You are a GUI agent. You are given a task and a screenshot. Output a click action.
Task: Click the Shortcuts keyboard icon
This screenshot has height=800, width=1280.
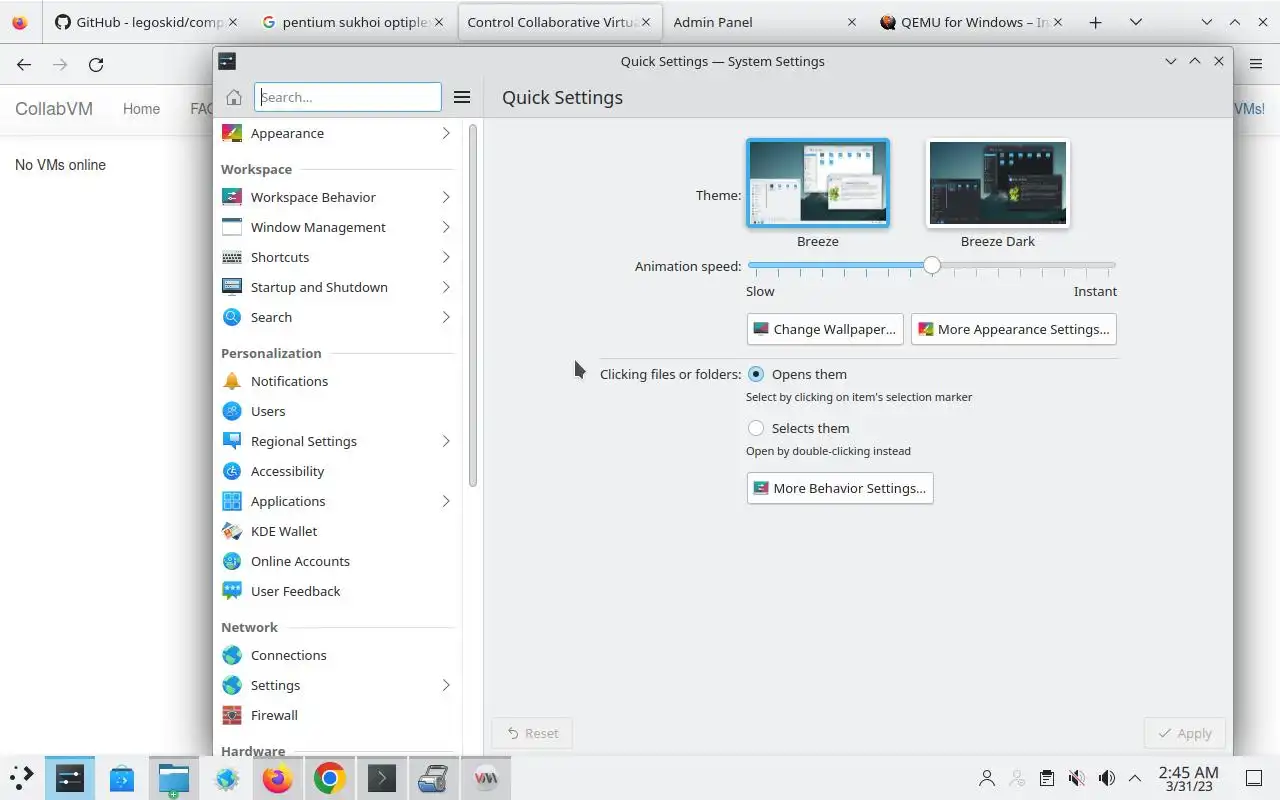pos(232,257)
